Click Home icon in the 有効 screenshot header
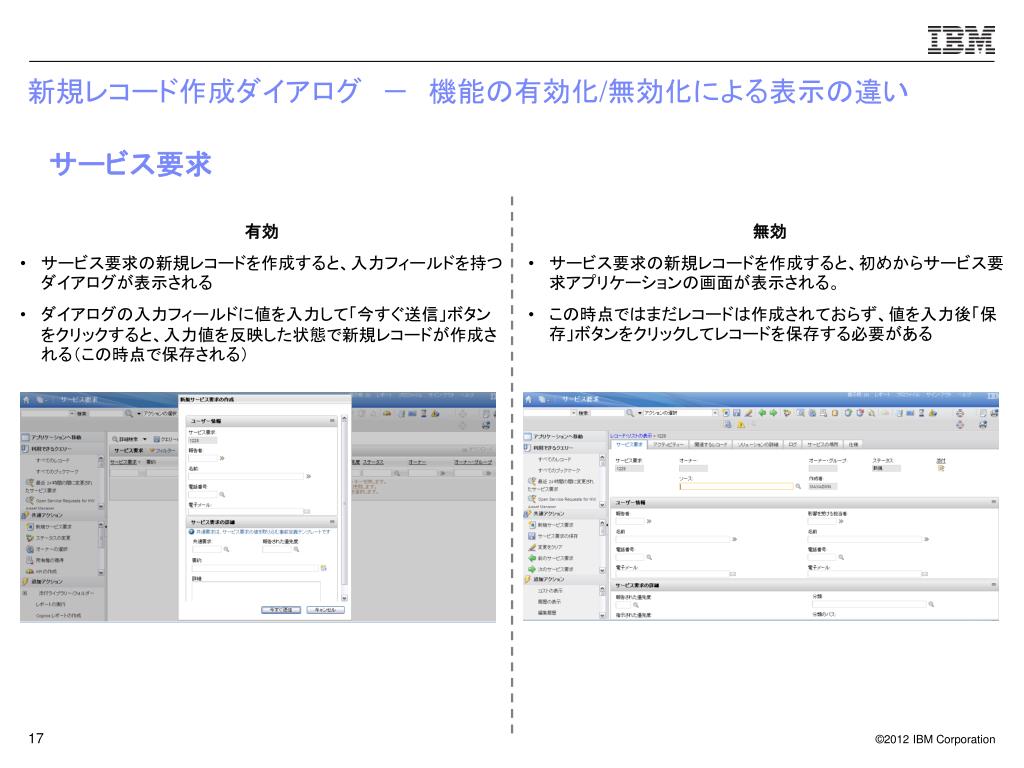1024x768 pixels. (26, 399)
